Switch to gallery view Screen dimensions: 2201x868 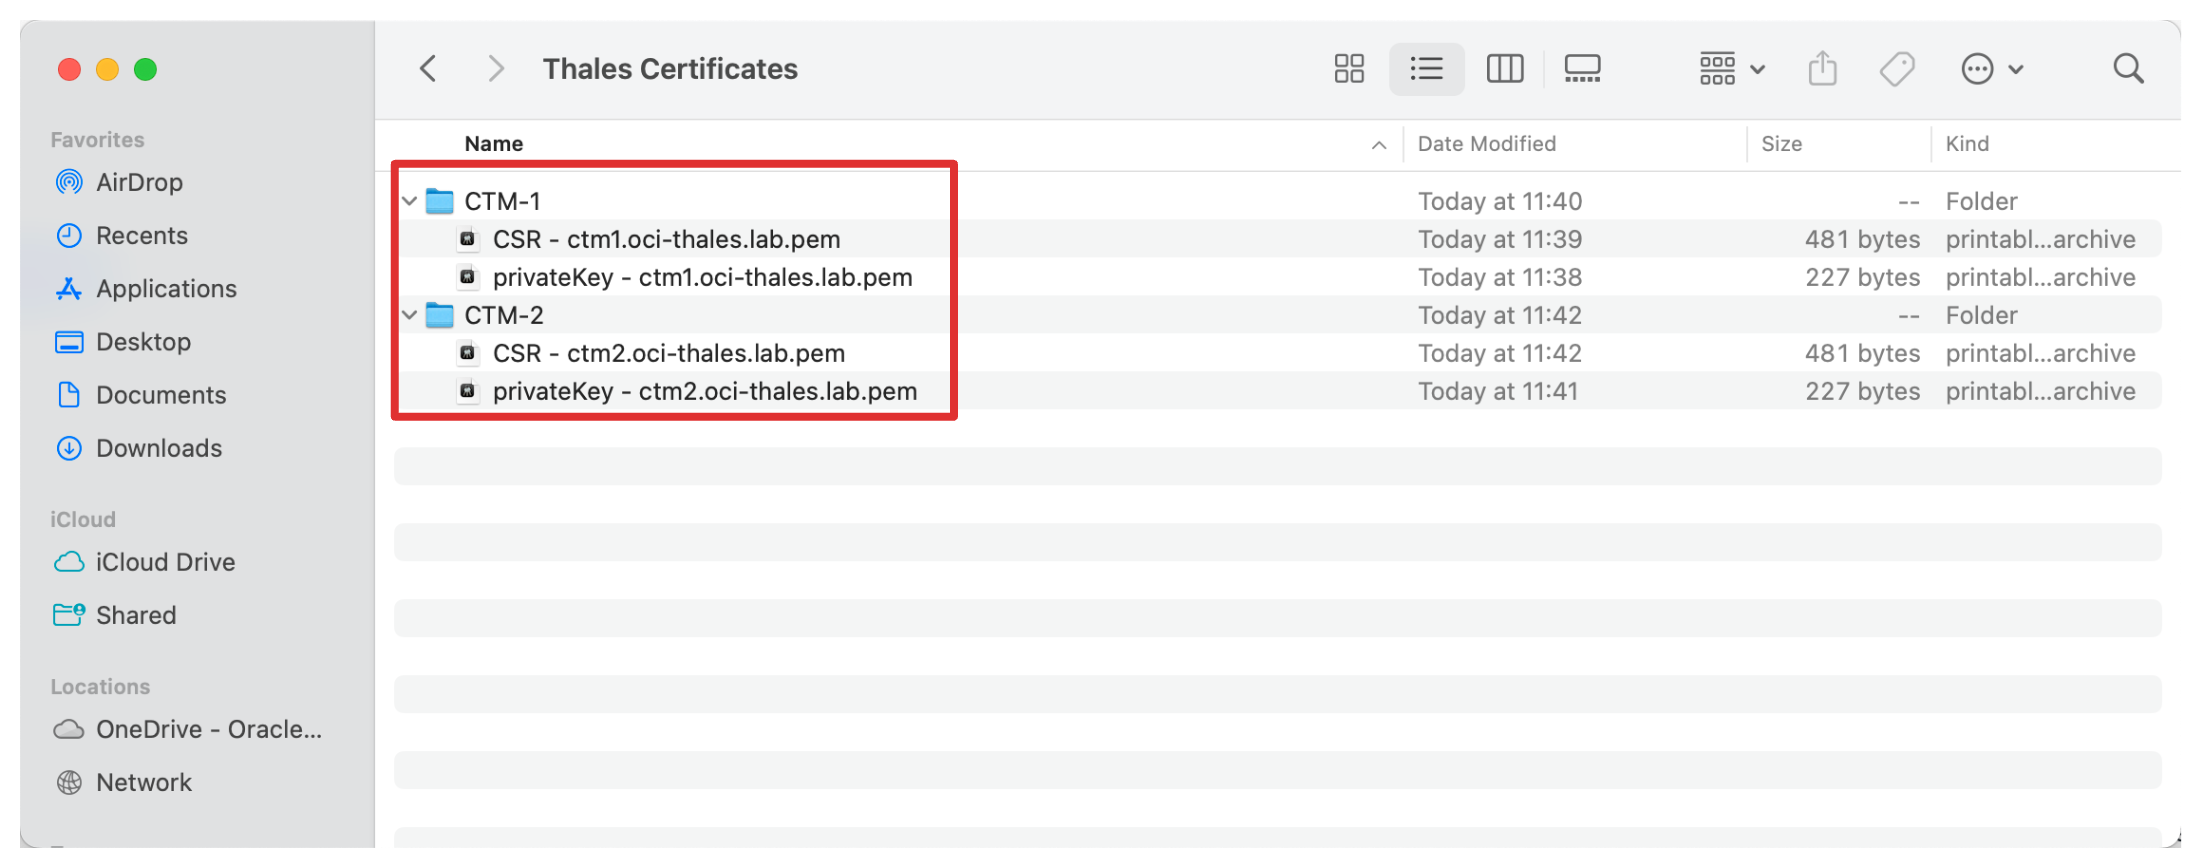pos(1582,69)
